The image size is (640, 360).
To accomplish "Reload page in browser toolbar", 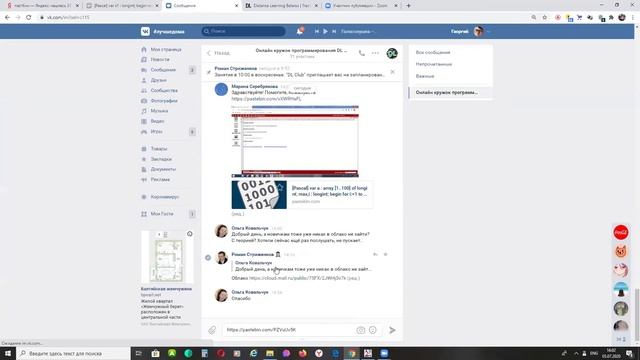I will (x=29, y=18).
